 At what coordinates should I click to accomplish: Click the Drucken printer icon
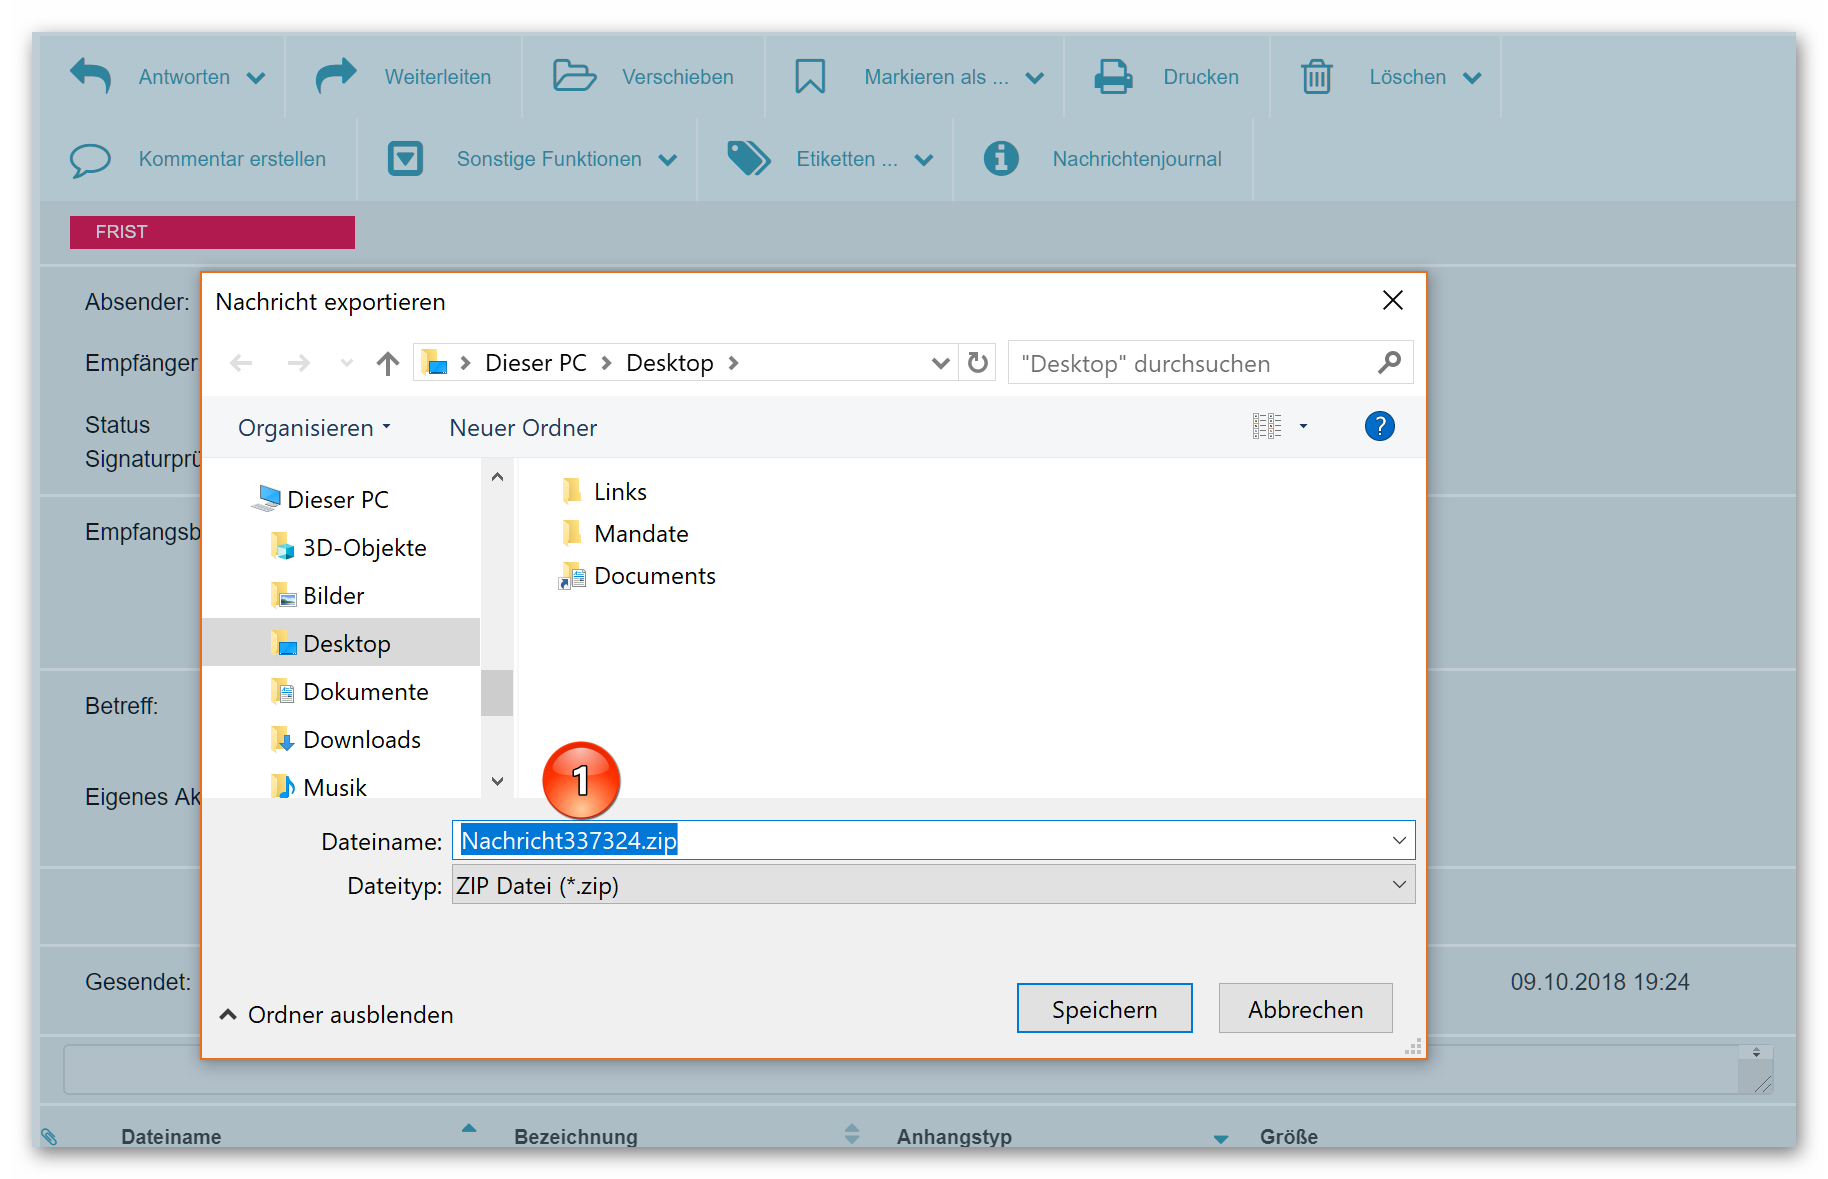coord(1113,77)
